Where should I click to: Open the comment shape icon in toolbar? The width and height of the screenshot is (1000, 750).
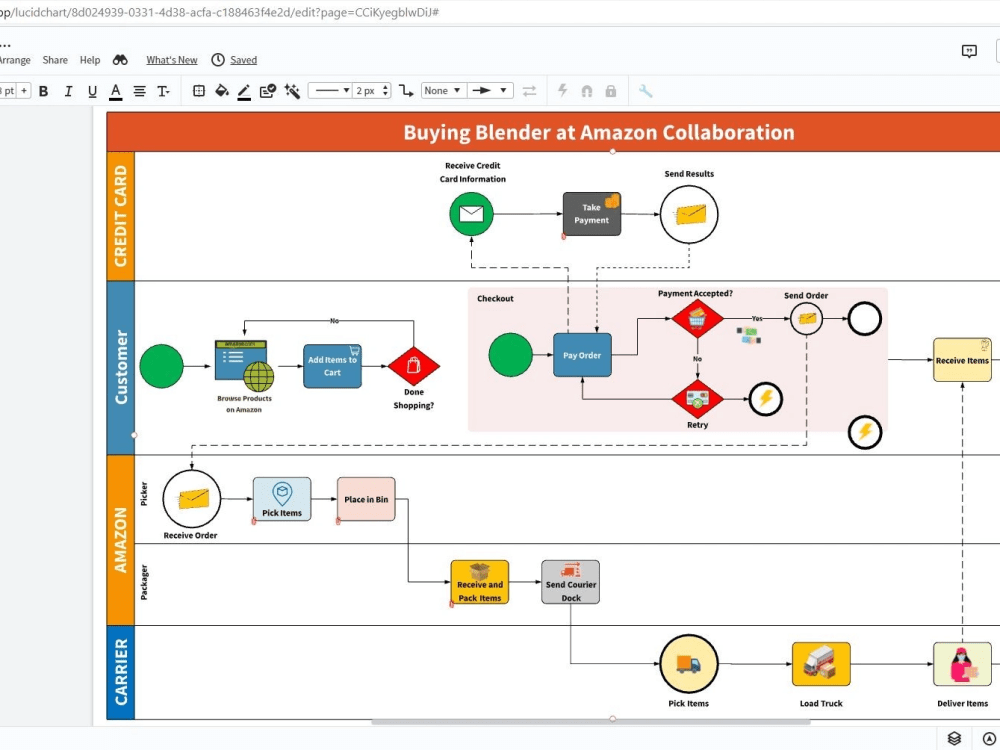(266, 90)
